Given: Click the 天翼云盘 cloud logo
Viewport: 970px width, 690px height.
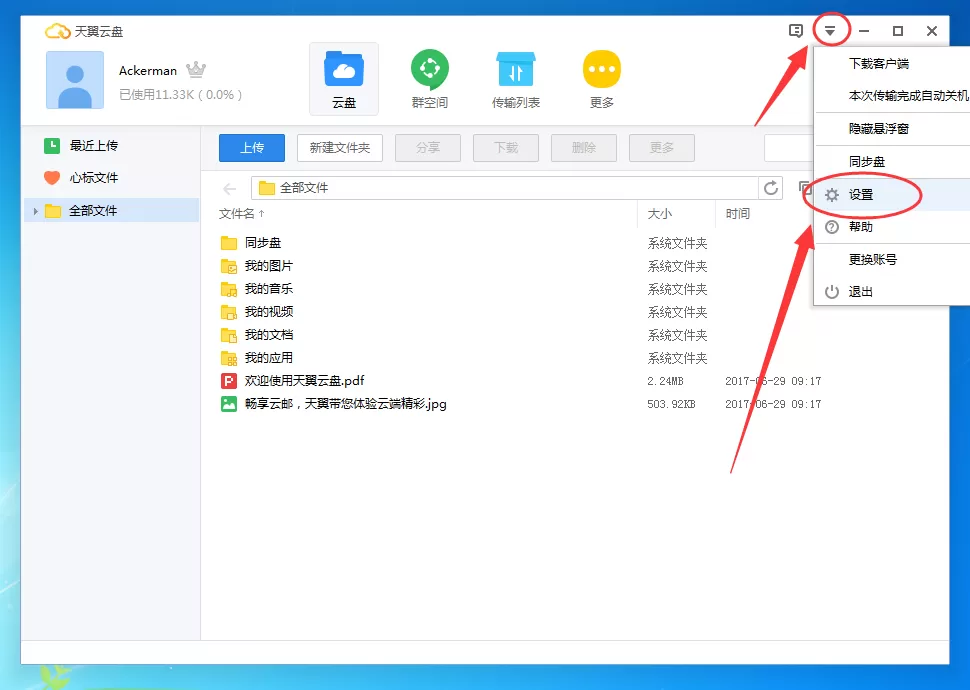Looking at the screenshot, I should click(x=58, y=31).
